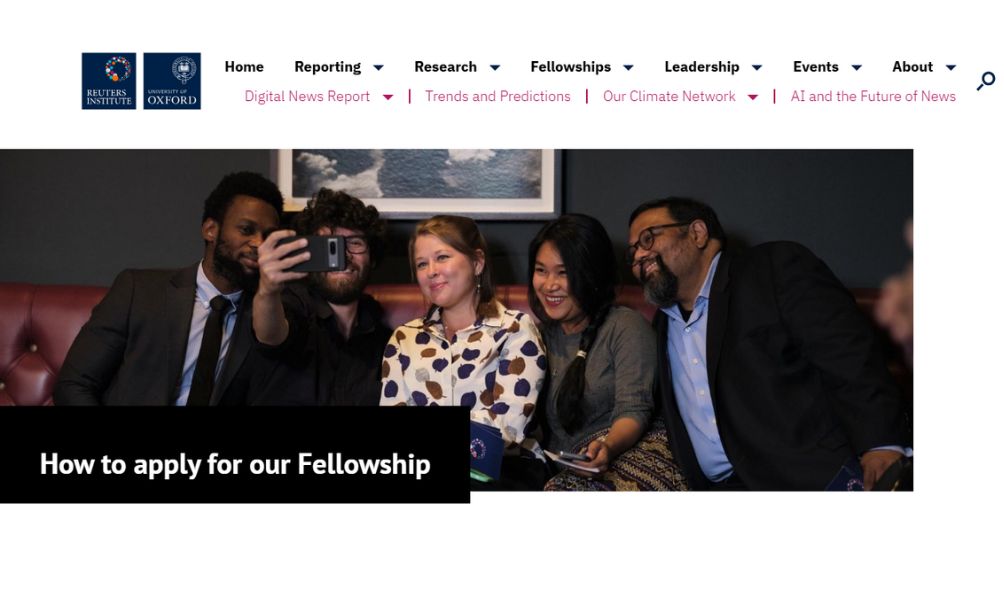Visit AI and the Future of News

873,97
